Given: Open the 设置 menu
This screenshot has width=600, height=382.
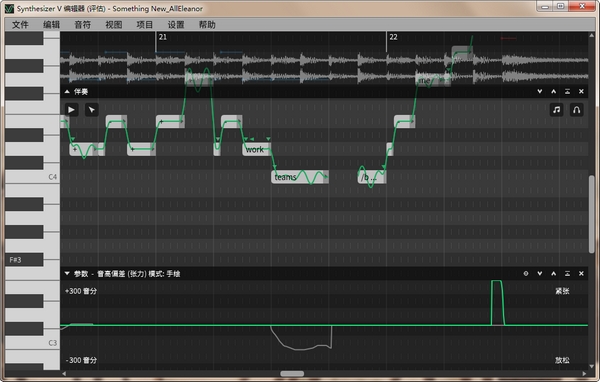Looking at the screenshot, I should (x=176, y=25).
